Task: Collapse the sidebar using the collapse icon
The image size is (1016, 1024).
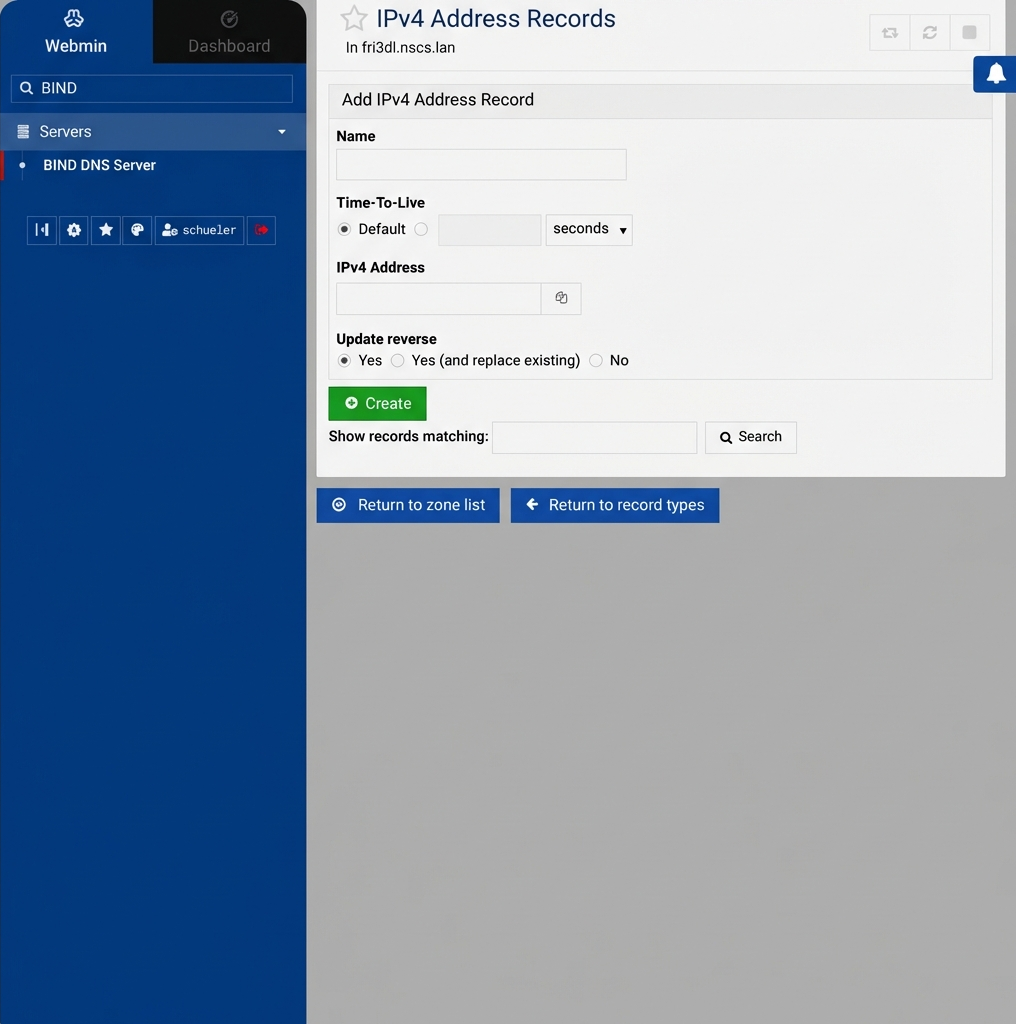Action: click(41, 230)
